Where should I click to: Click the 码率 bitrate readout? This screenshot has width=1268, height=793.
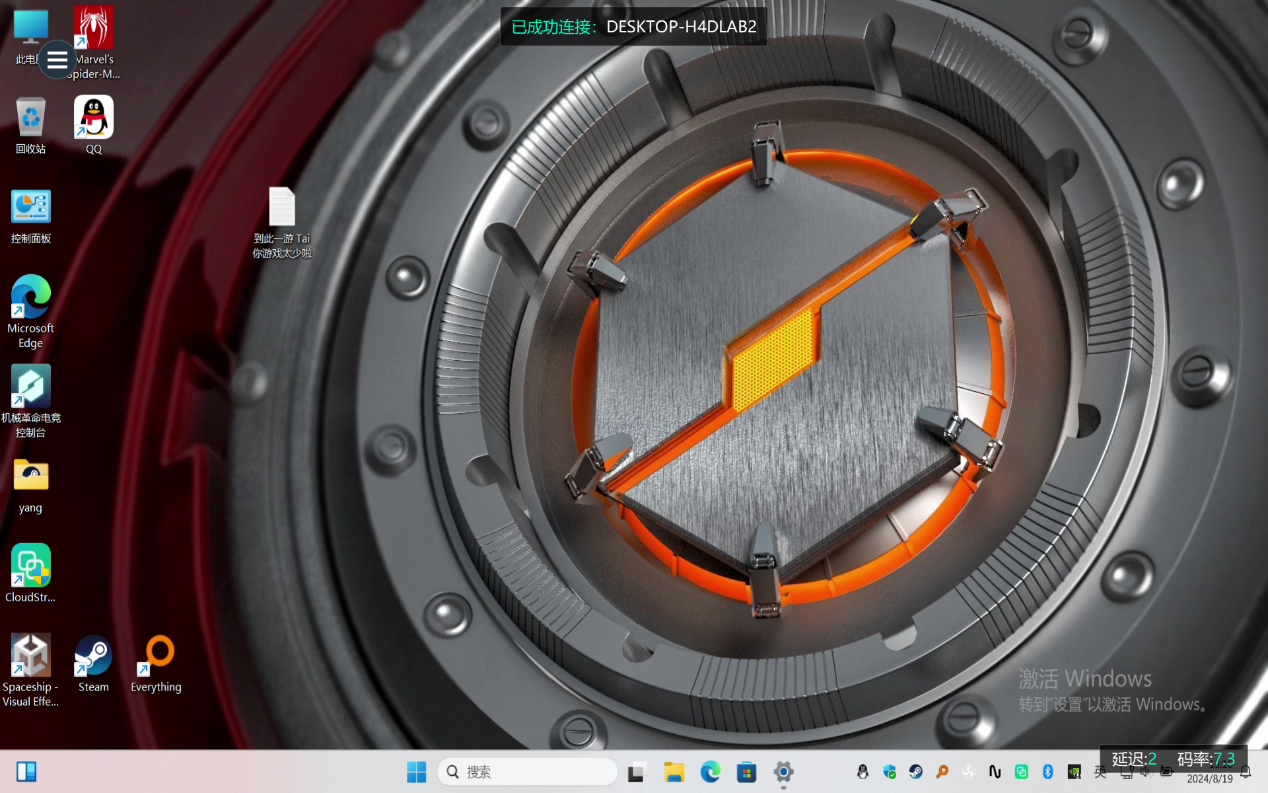click(x=1206, y=759)
